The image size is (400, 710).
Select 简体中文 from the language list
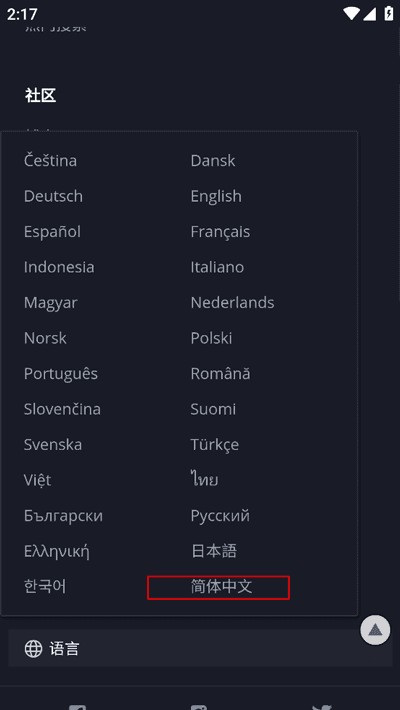coord(221,587)
